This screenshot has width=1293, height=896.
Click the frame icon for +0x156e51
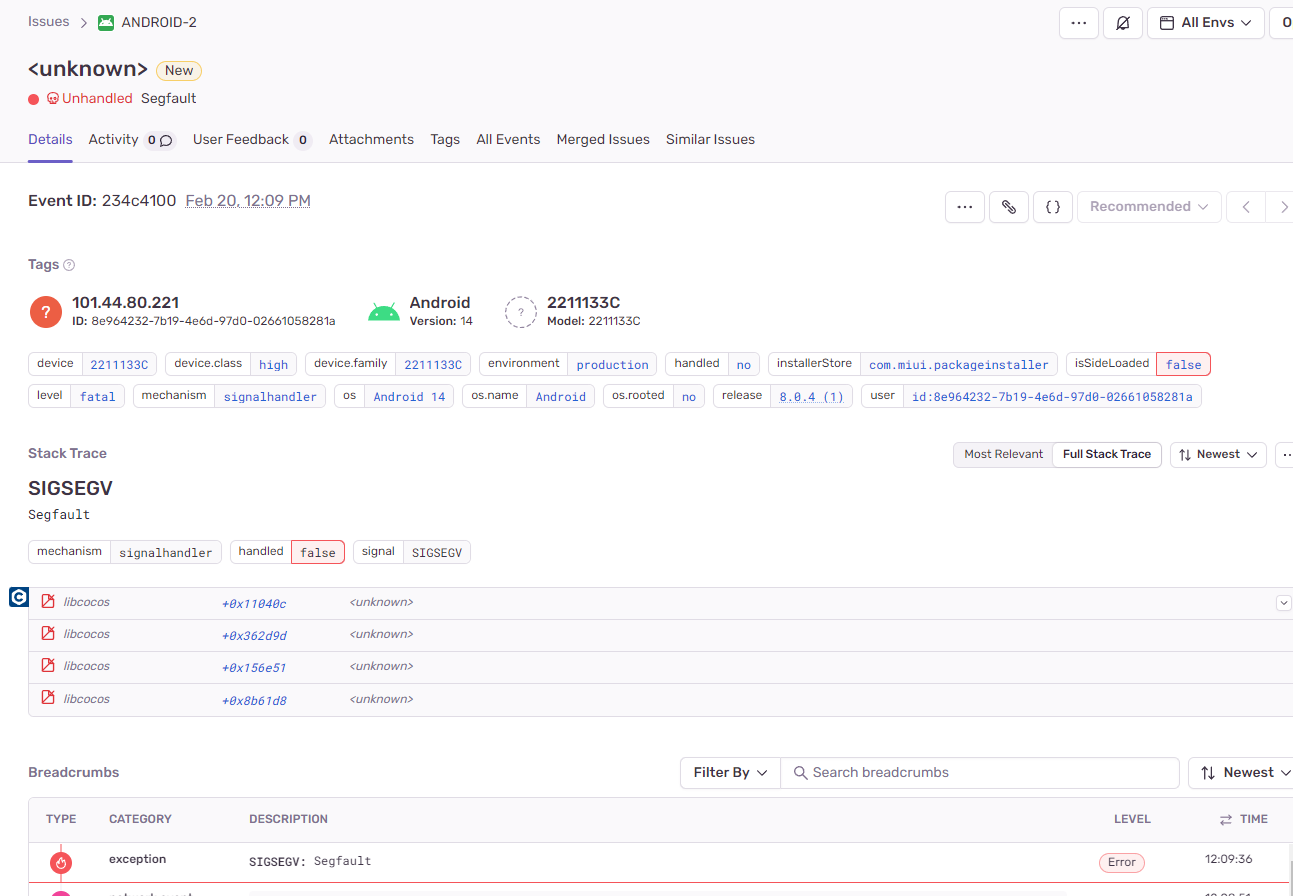(x=47, y=666)
